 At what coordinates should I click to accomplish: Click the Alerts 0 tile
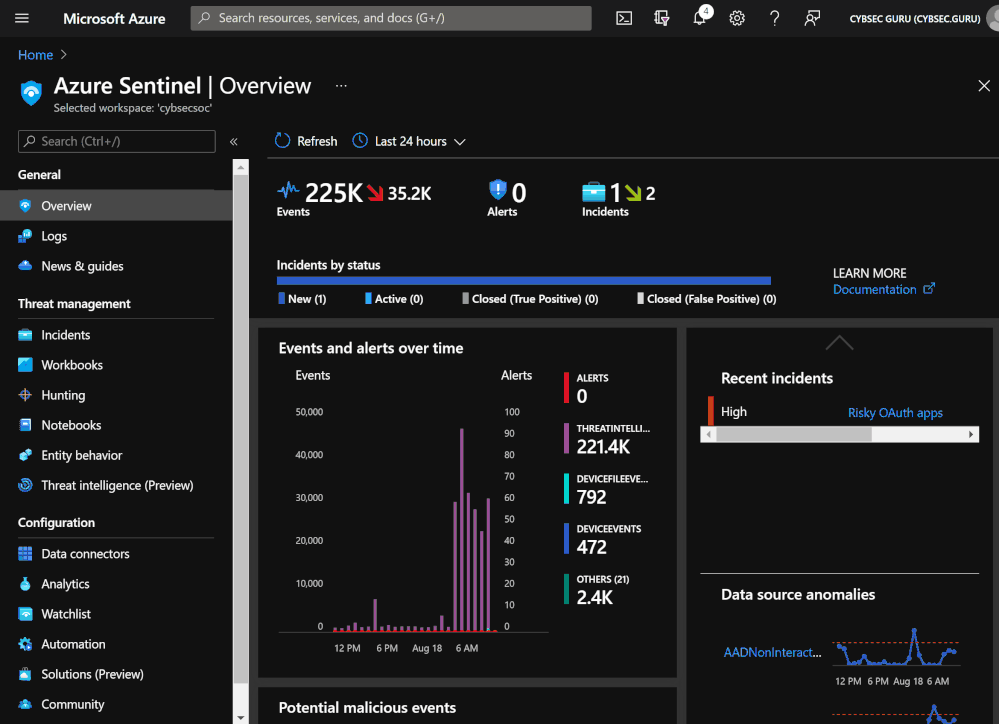[507, 198]
